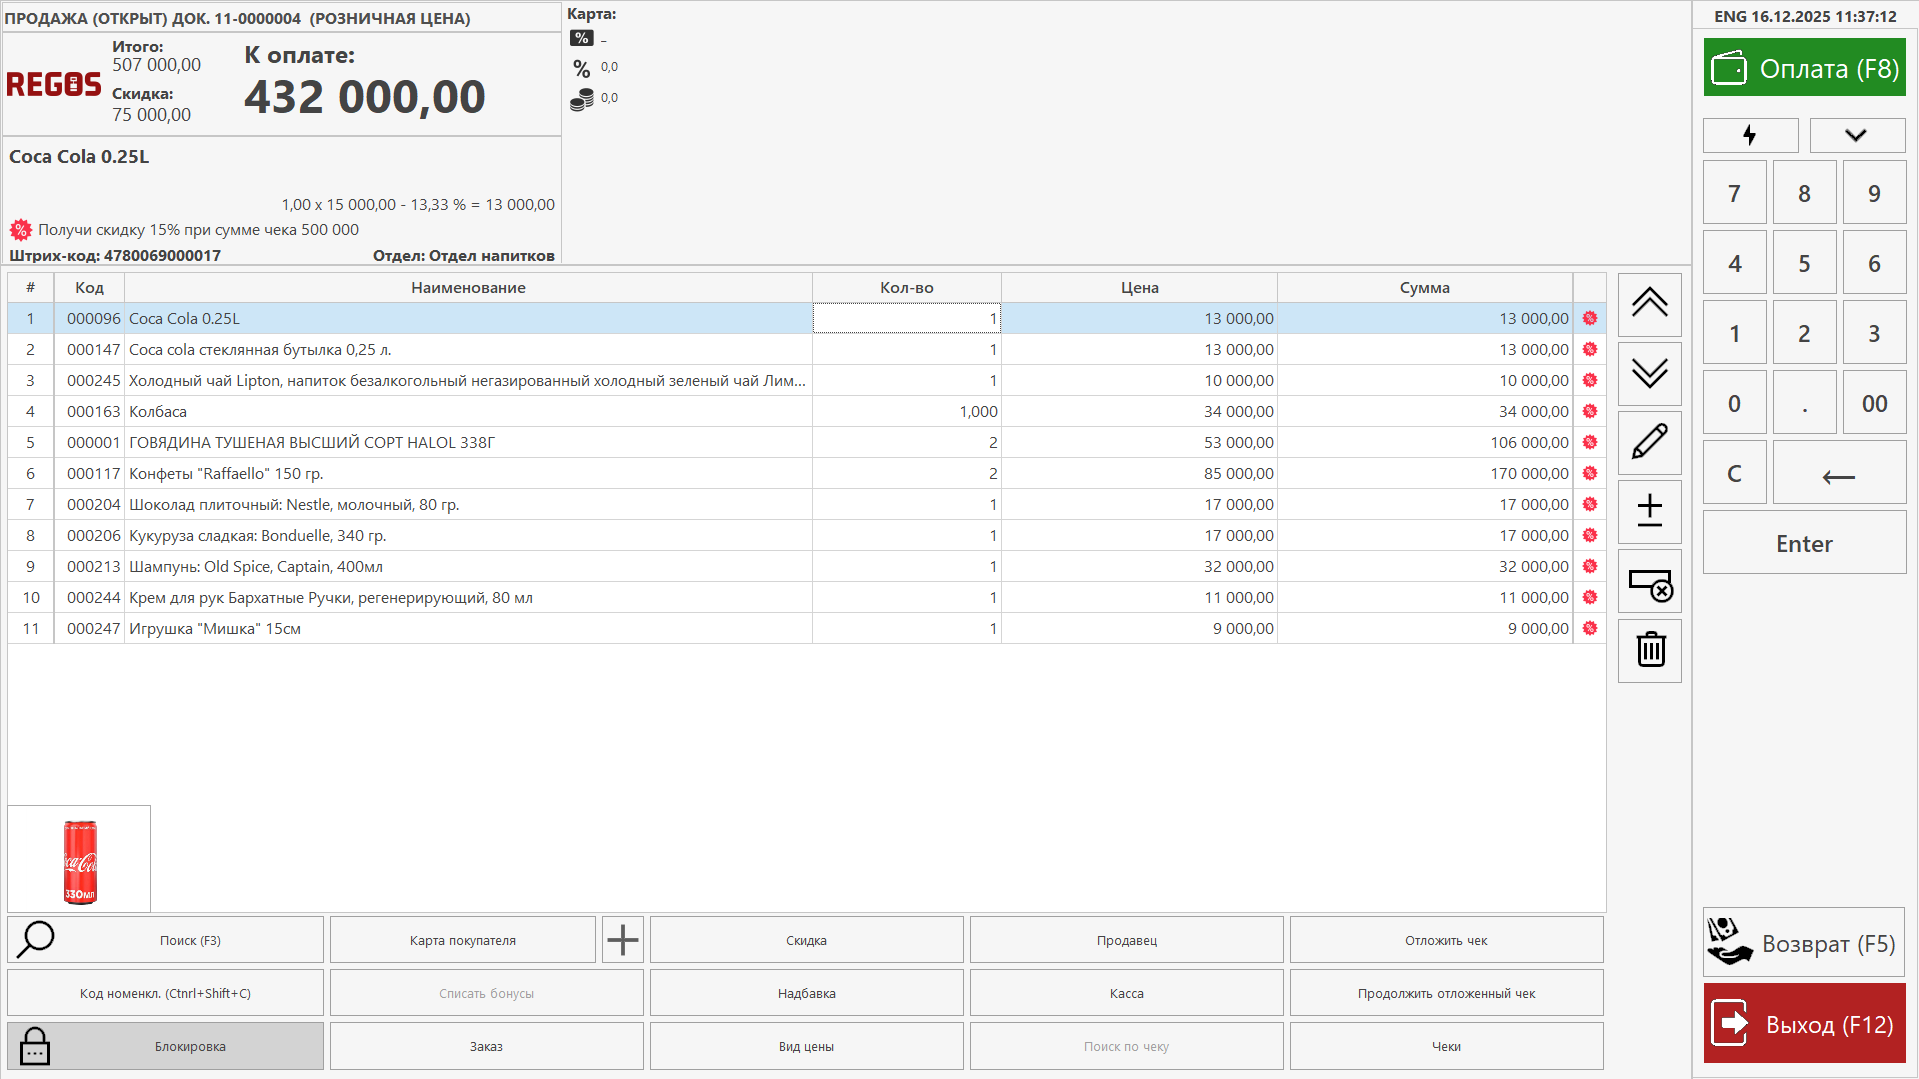Open the Чеки receipts menu
The width and height of the screenshot is (1919, 1079).
pos(1446,1046)
